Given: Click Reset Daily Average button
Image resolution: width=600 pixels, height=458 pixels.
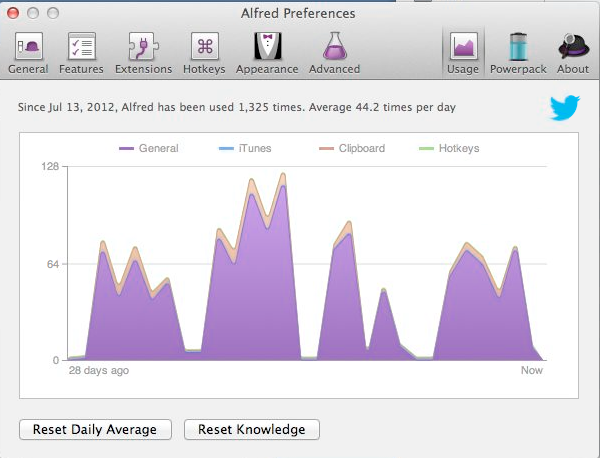Looking at the screenshot, I should (95, 429).
